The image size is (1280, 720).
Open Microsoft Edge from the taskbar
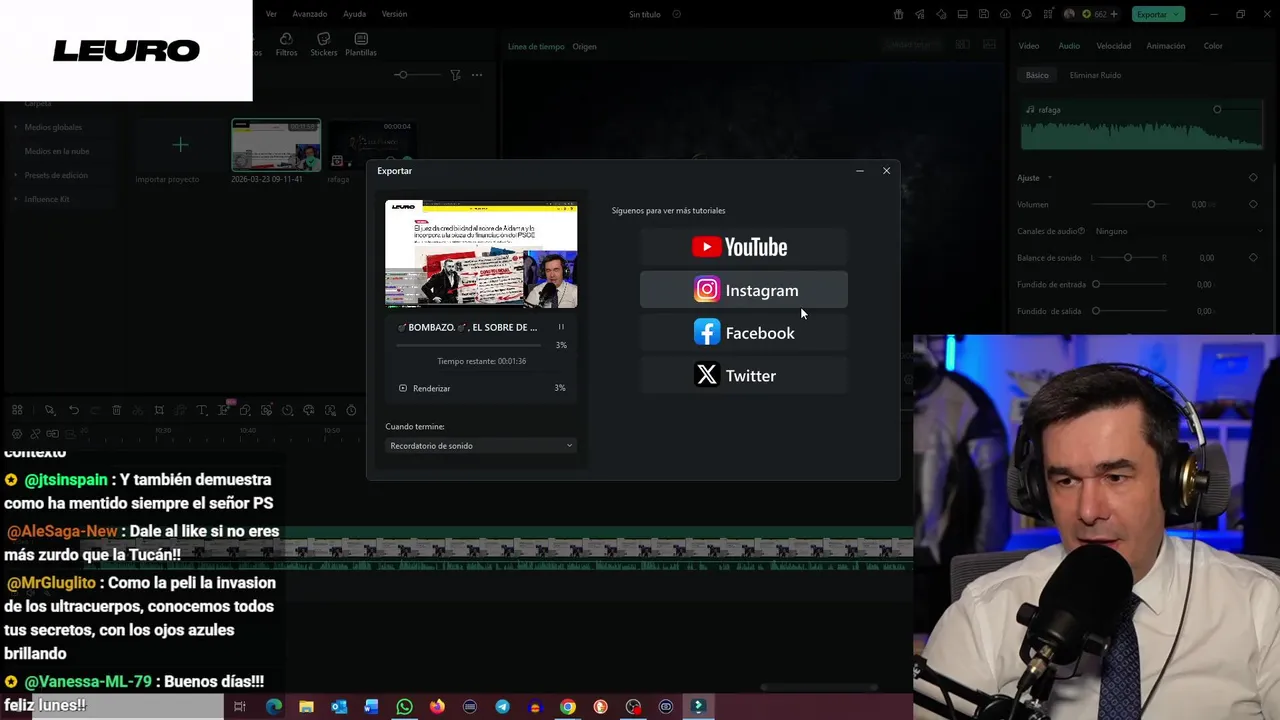click(273, 706)
